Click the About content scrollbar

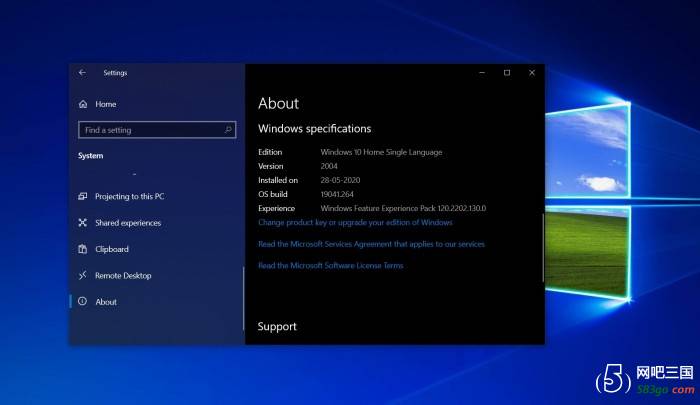click(543, 248)
